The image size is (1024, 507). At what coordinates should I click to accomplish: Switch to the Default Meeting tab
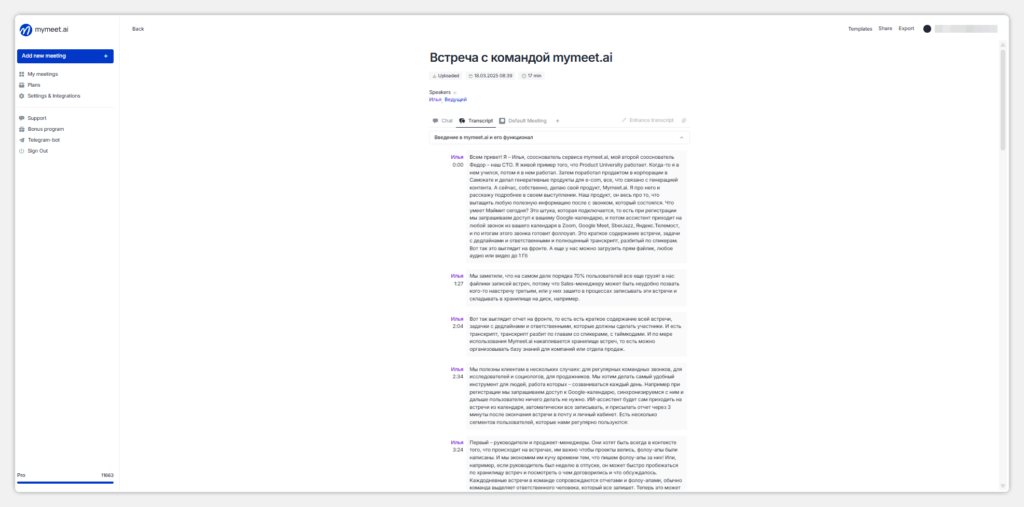(x=522, y=121)
